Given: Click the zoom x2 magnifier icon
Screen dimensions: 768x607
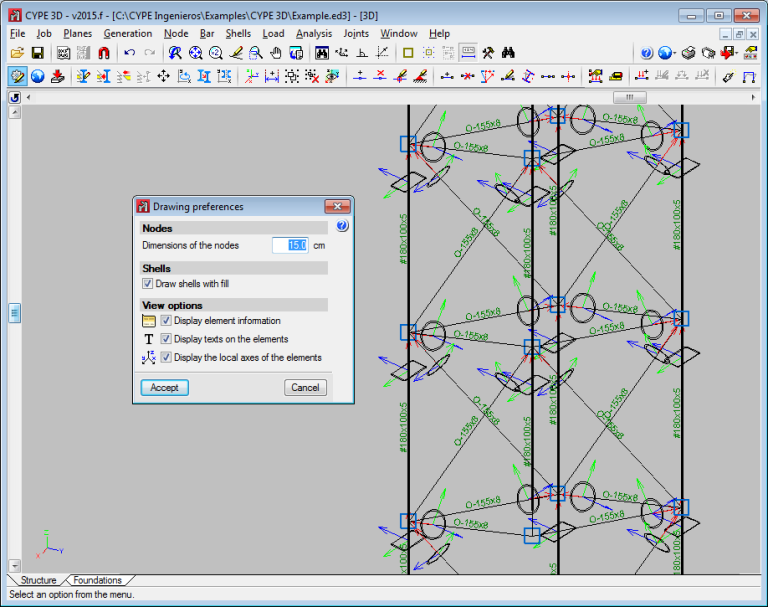Looking at the screenshot, I should click(216, 53).
